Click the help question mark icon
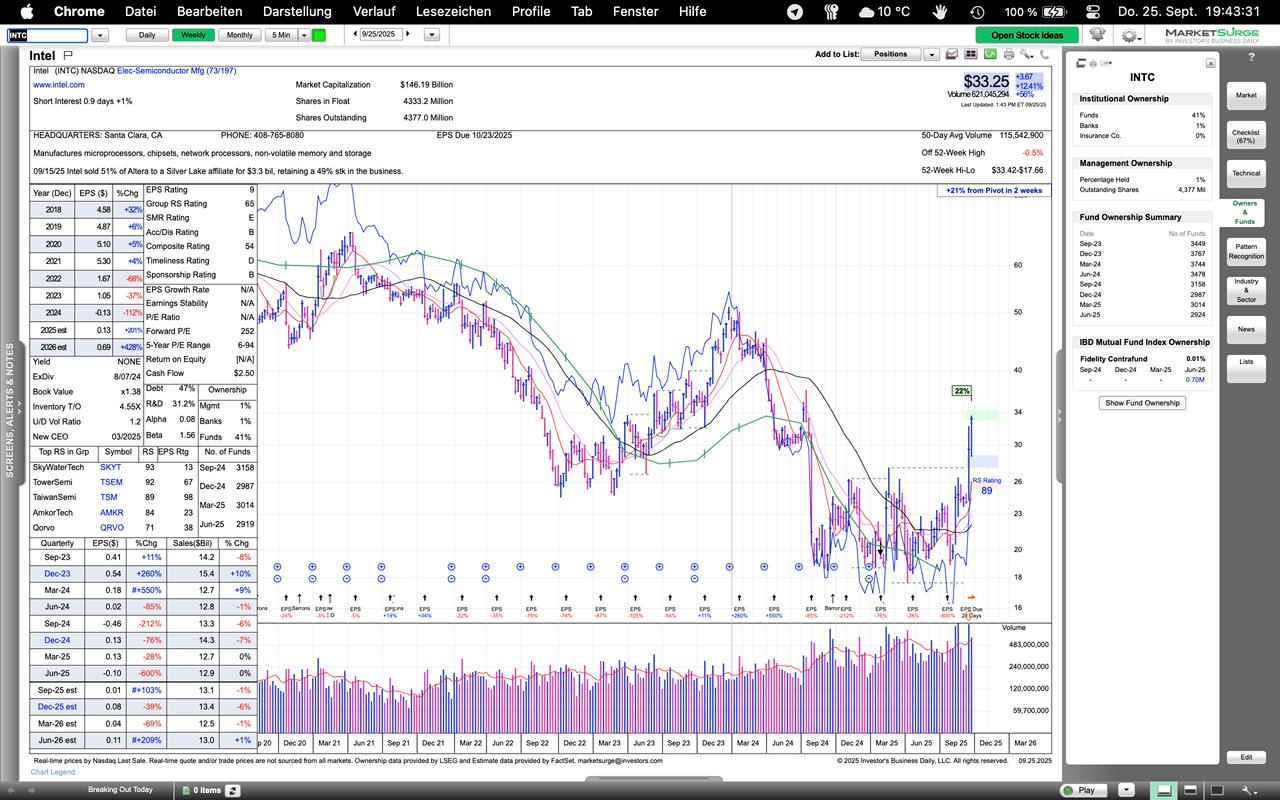The height and width of the screenshot is (800, 1280). [x=1251, y=57]
